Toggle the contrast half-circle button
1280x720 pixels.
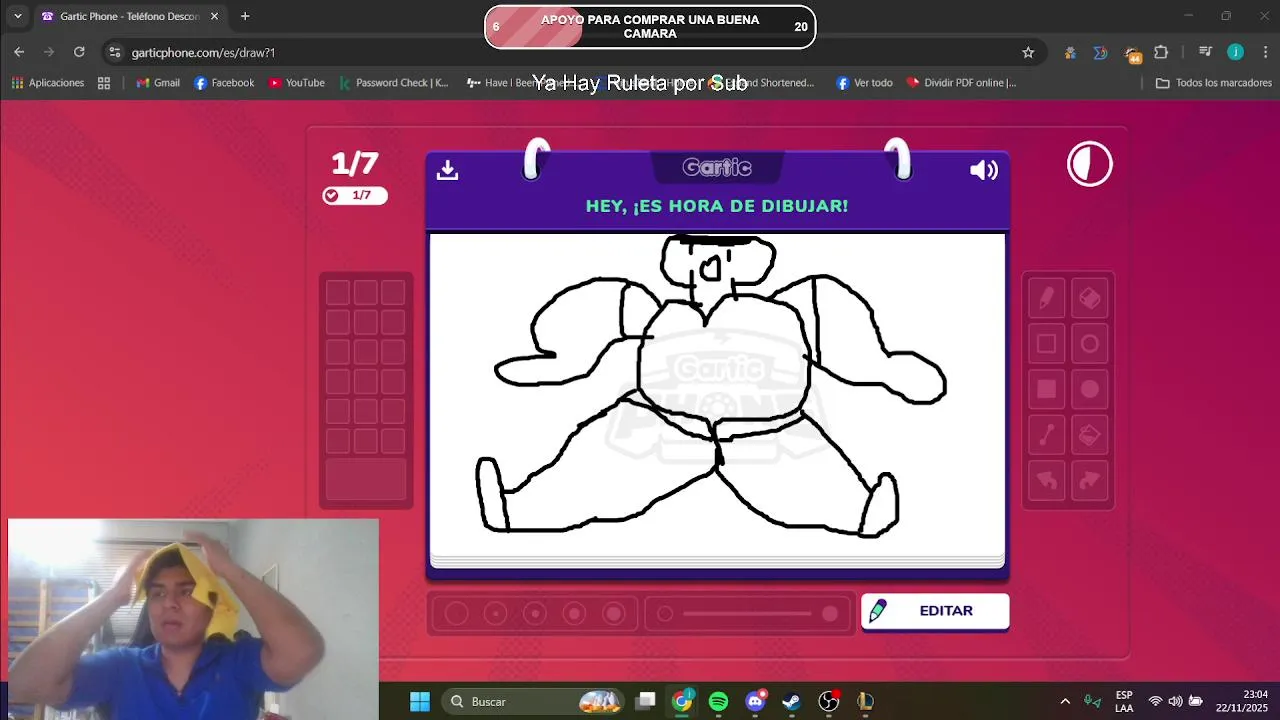[1090, 164]
